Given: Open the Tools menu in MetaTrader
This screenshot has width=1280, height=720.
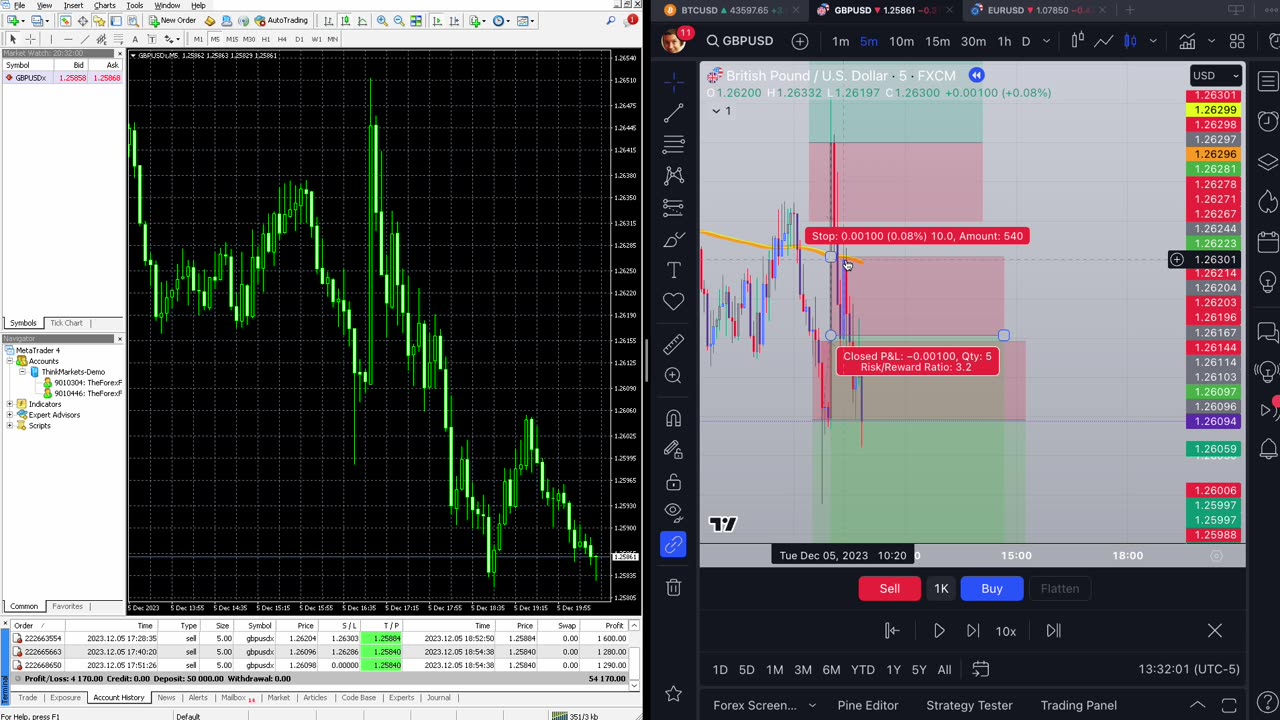Looking at the screenshot, I should [134, 5].
